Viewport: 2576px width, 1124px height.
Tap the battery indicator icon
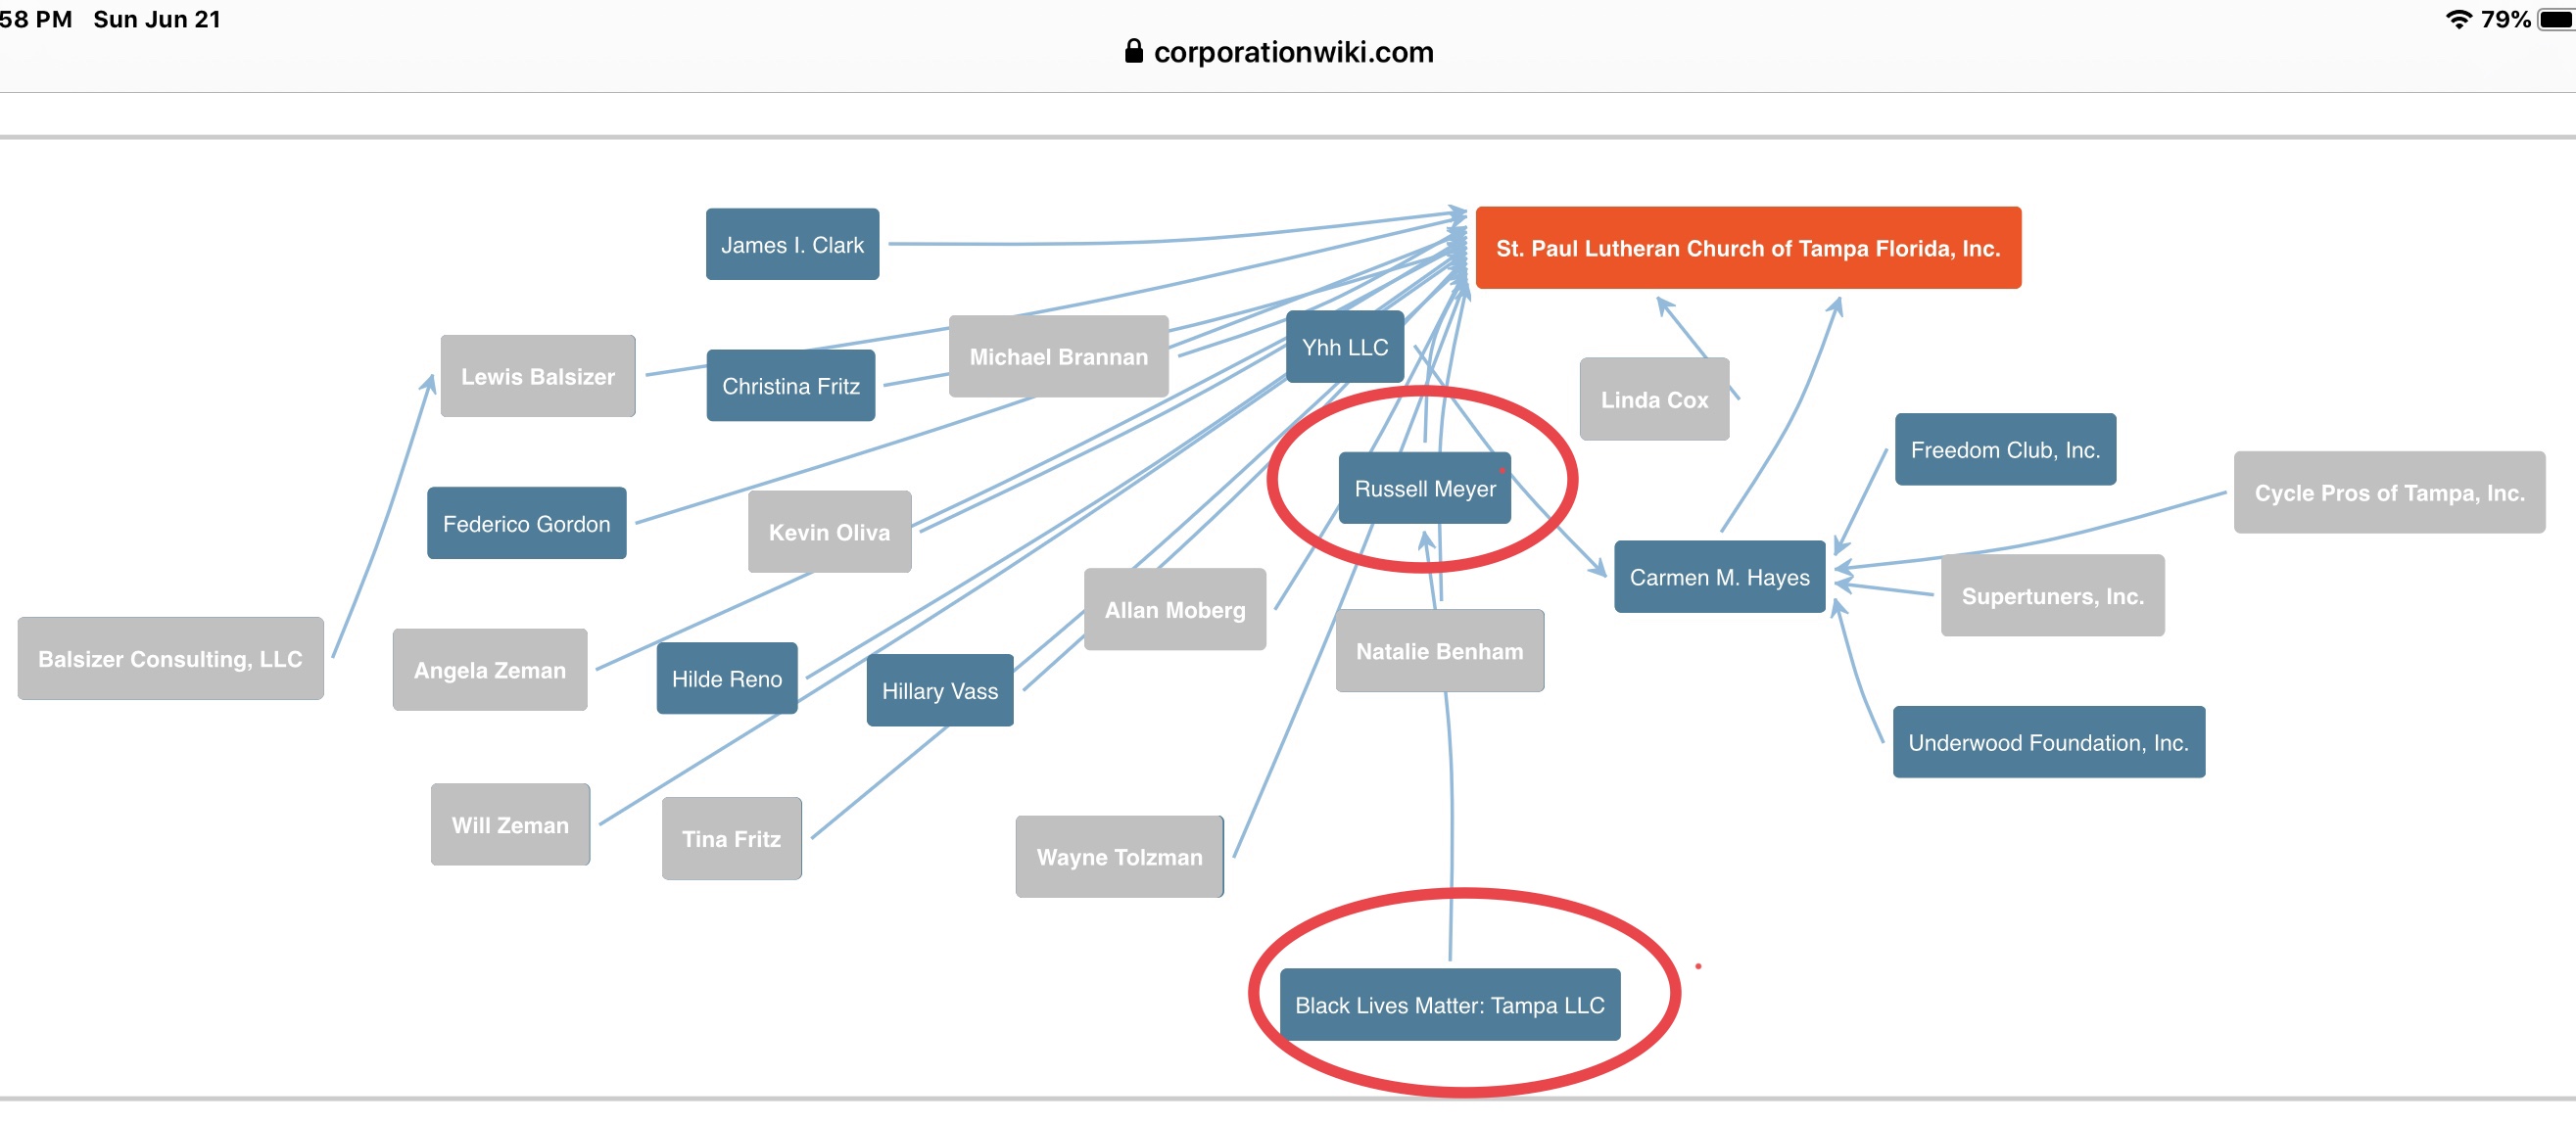(x=2557, y=19)
